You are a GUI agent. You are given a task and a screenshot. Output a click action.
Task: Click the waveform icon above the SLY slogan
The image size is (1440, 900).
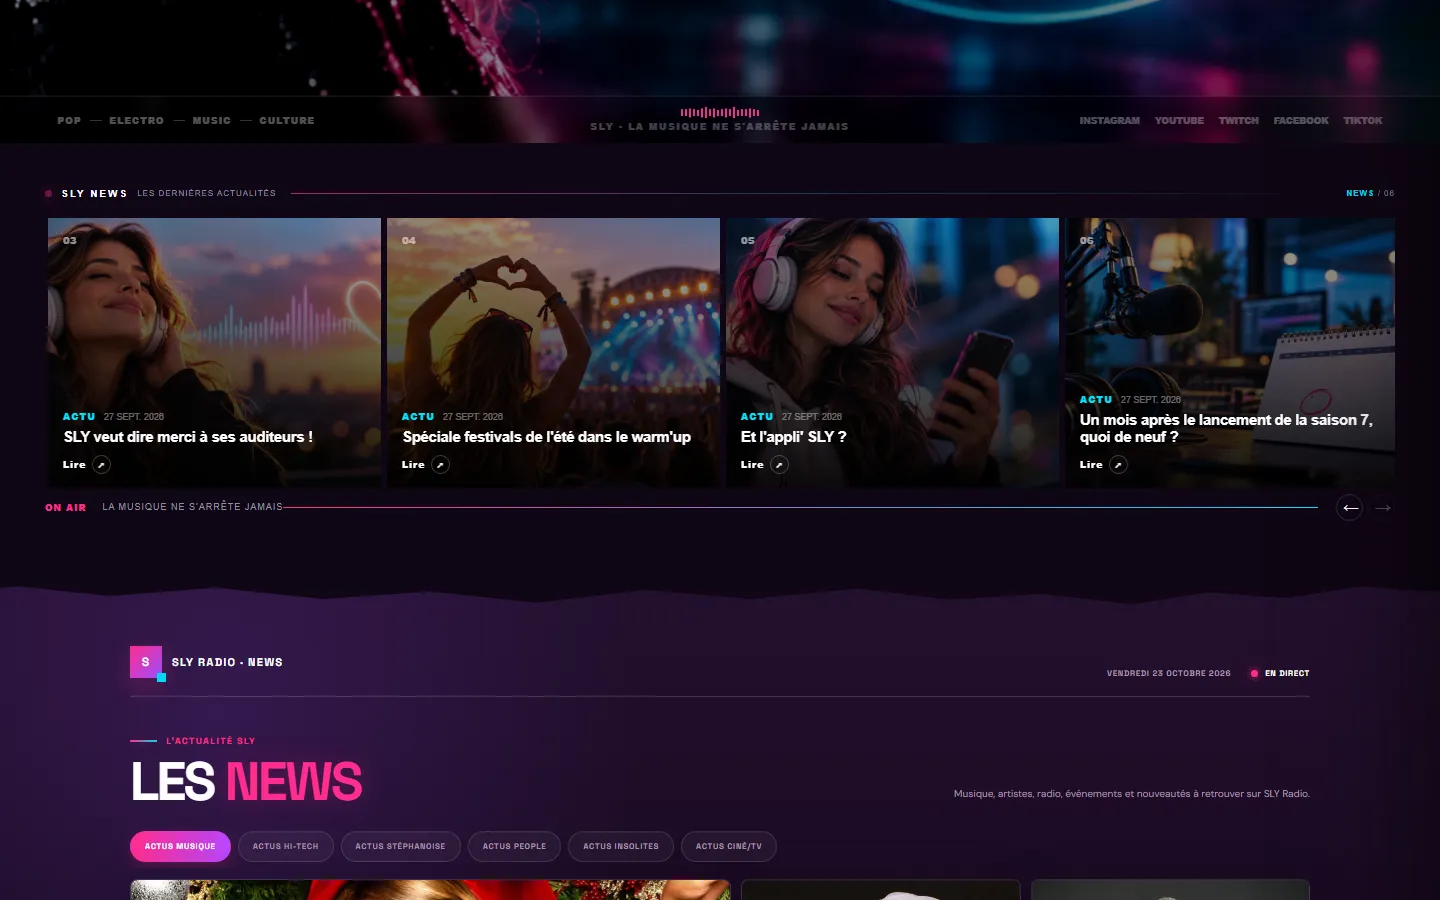(x=720, y=112)
